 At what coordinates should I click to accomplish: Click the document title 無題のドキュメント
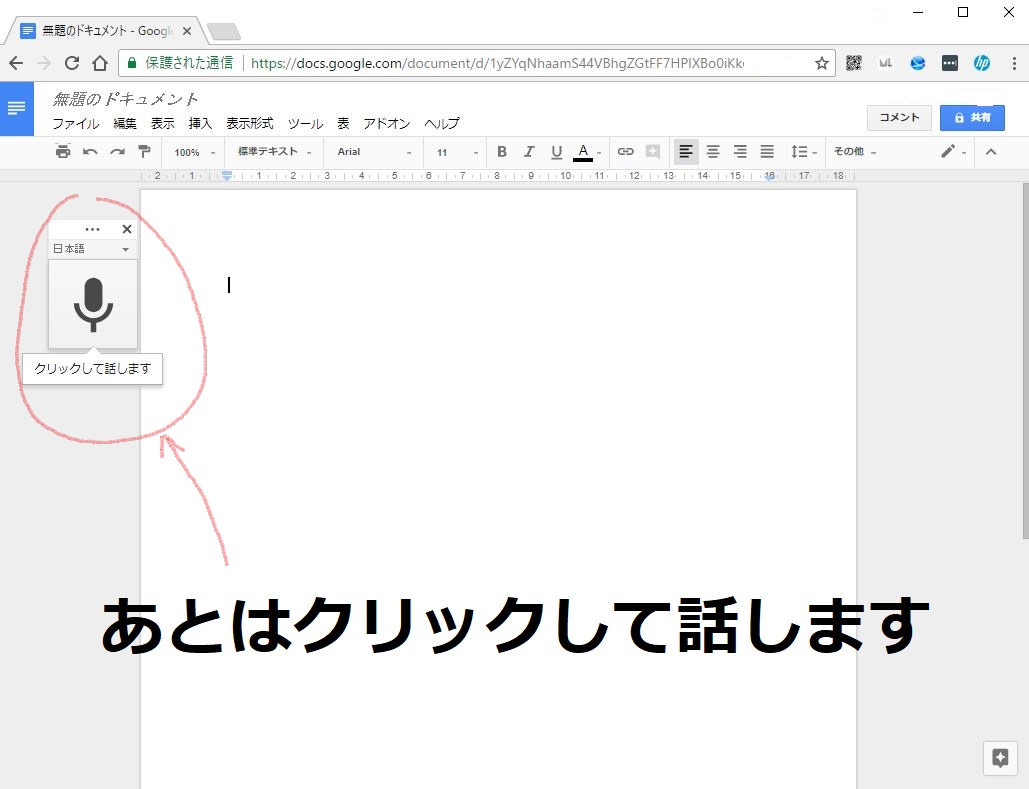(x=125, y=99)
